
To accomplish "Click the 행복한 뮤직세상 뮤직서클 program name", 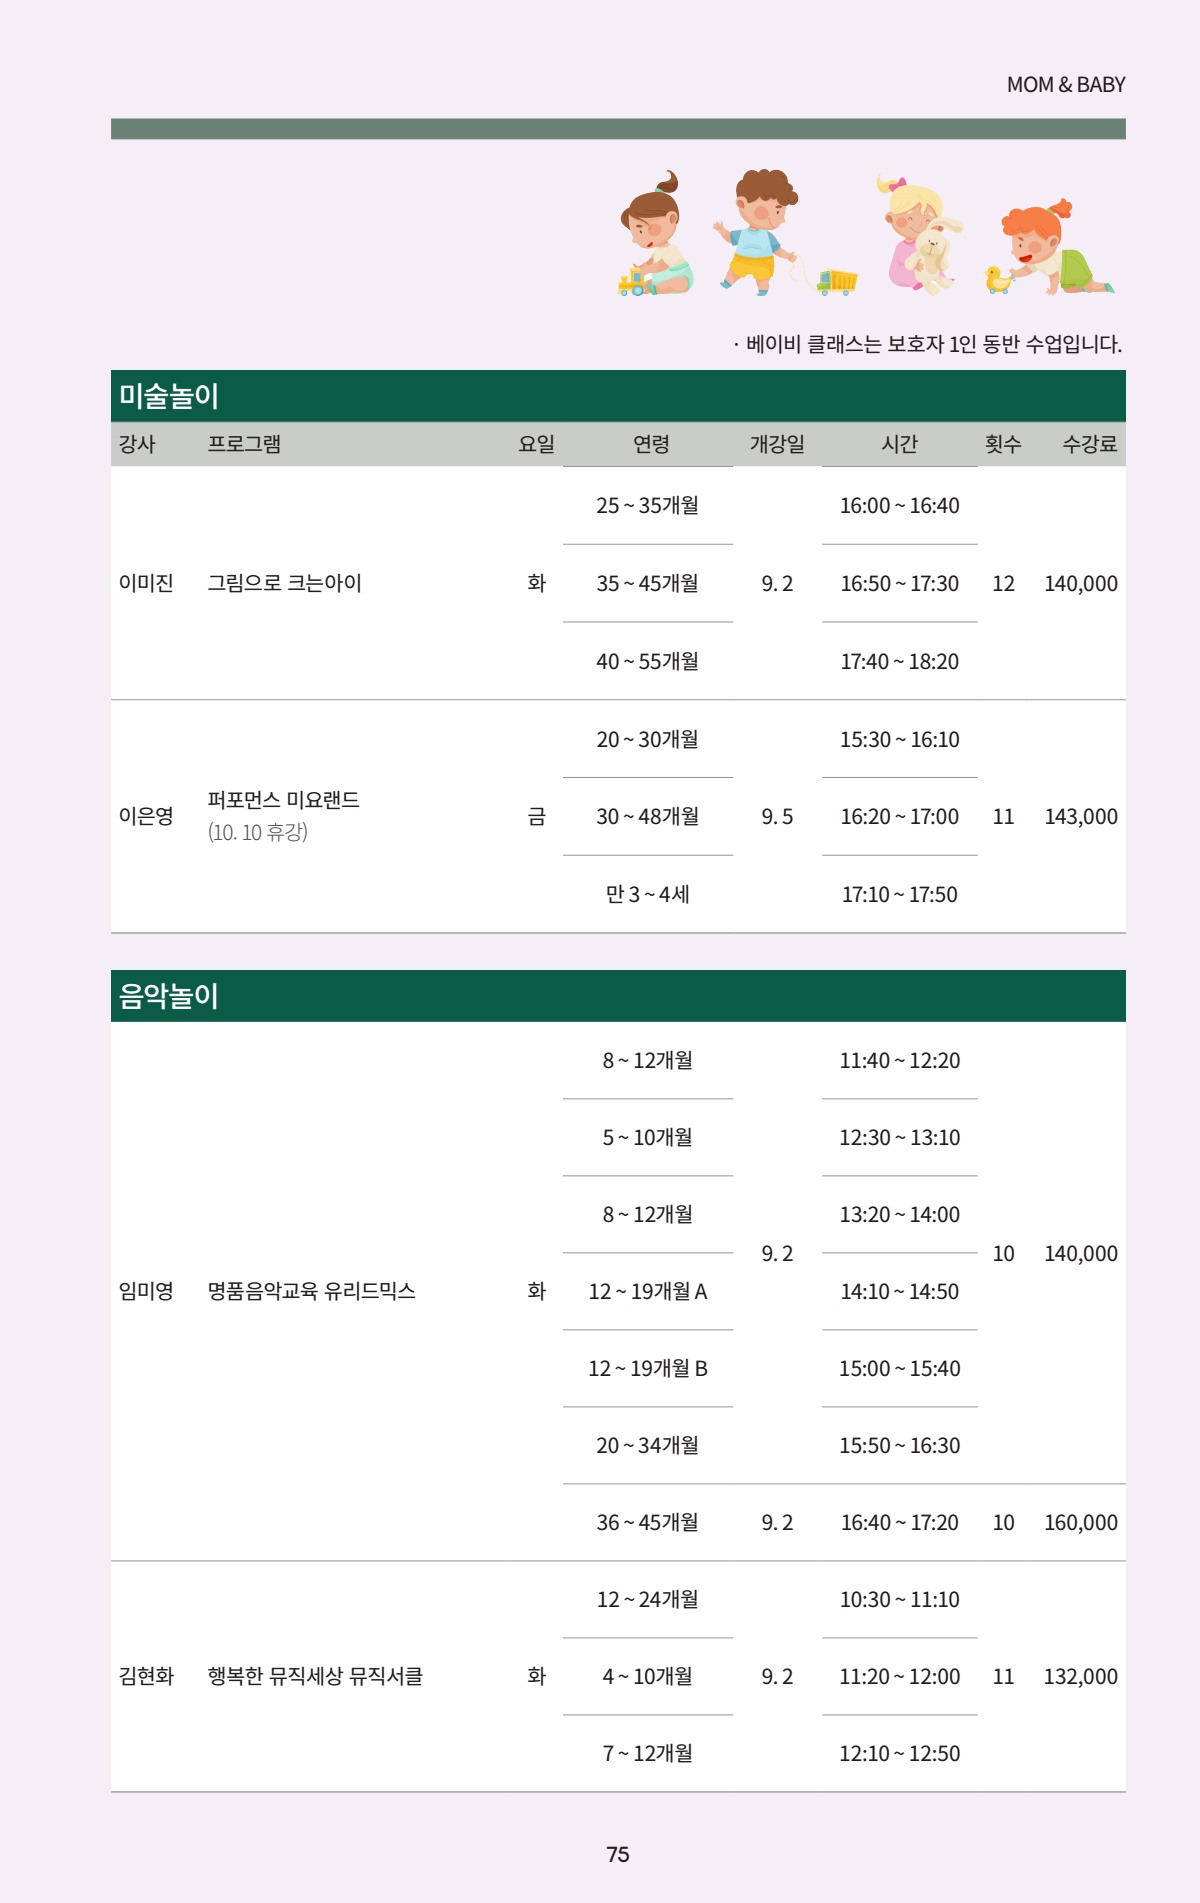I will pyautogui.click(x=315, y=1676).
